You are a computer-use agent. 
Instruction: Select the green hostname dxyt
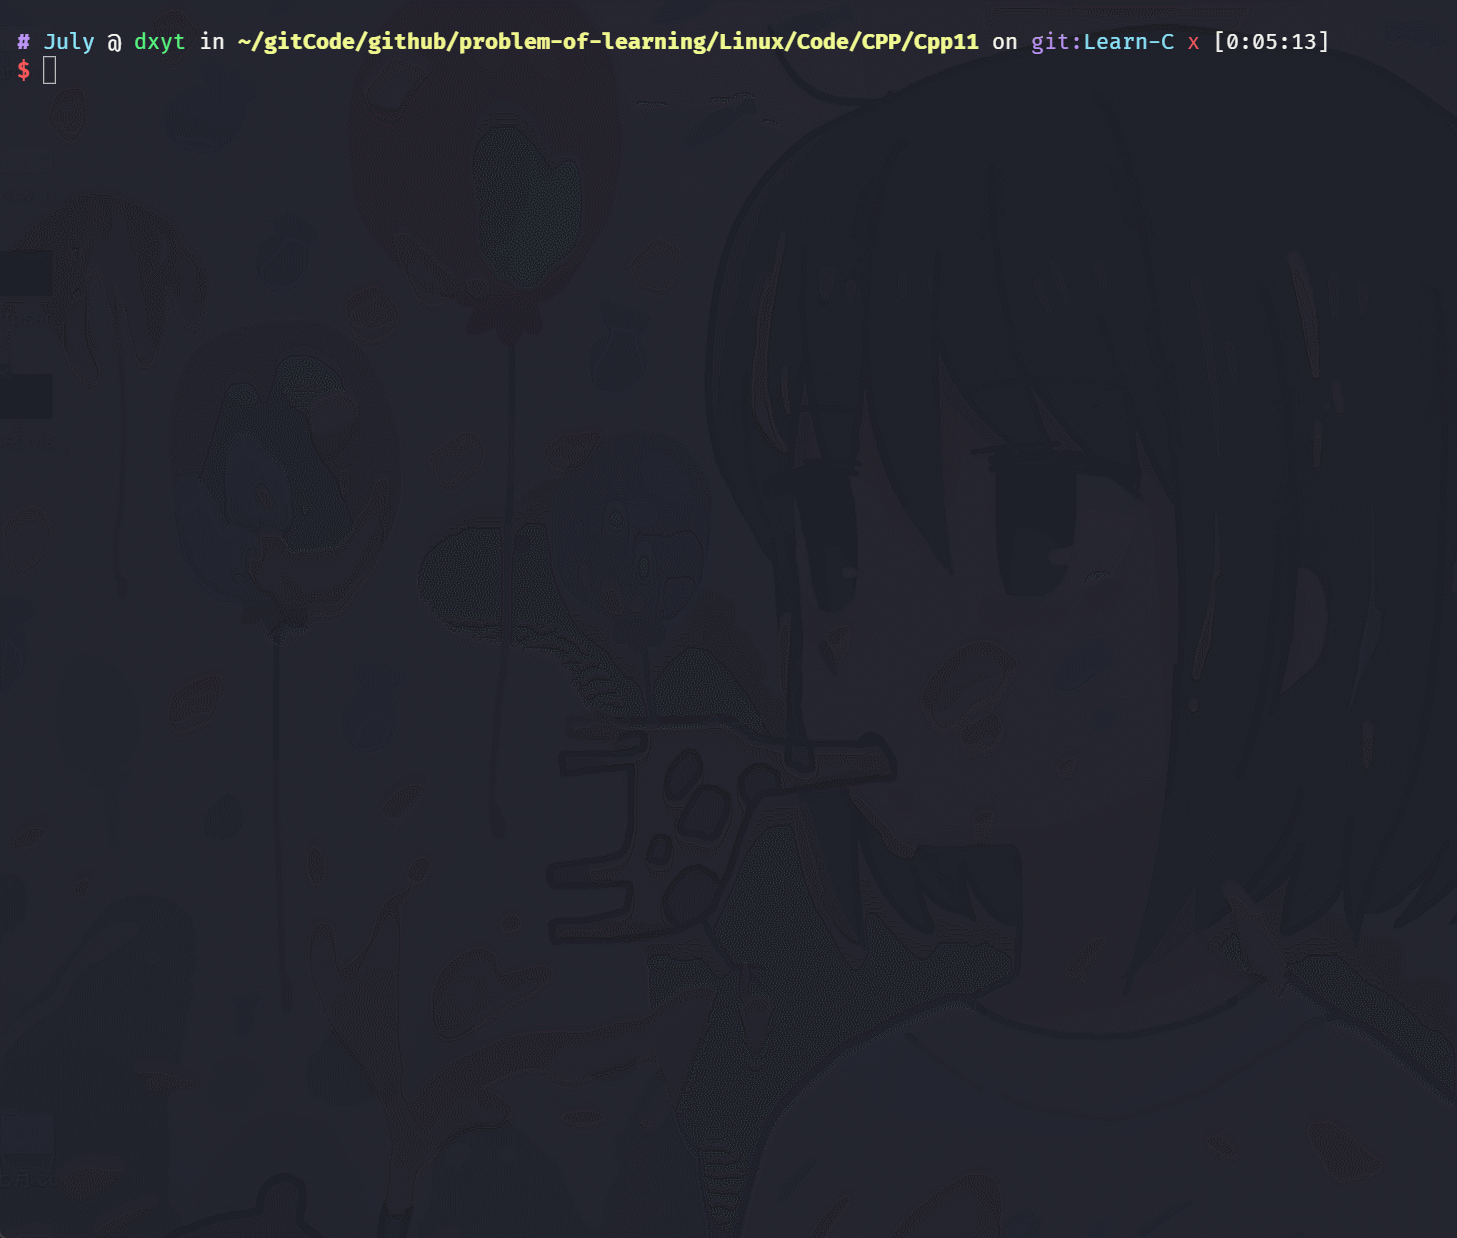coord(160,42)
